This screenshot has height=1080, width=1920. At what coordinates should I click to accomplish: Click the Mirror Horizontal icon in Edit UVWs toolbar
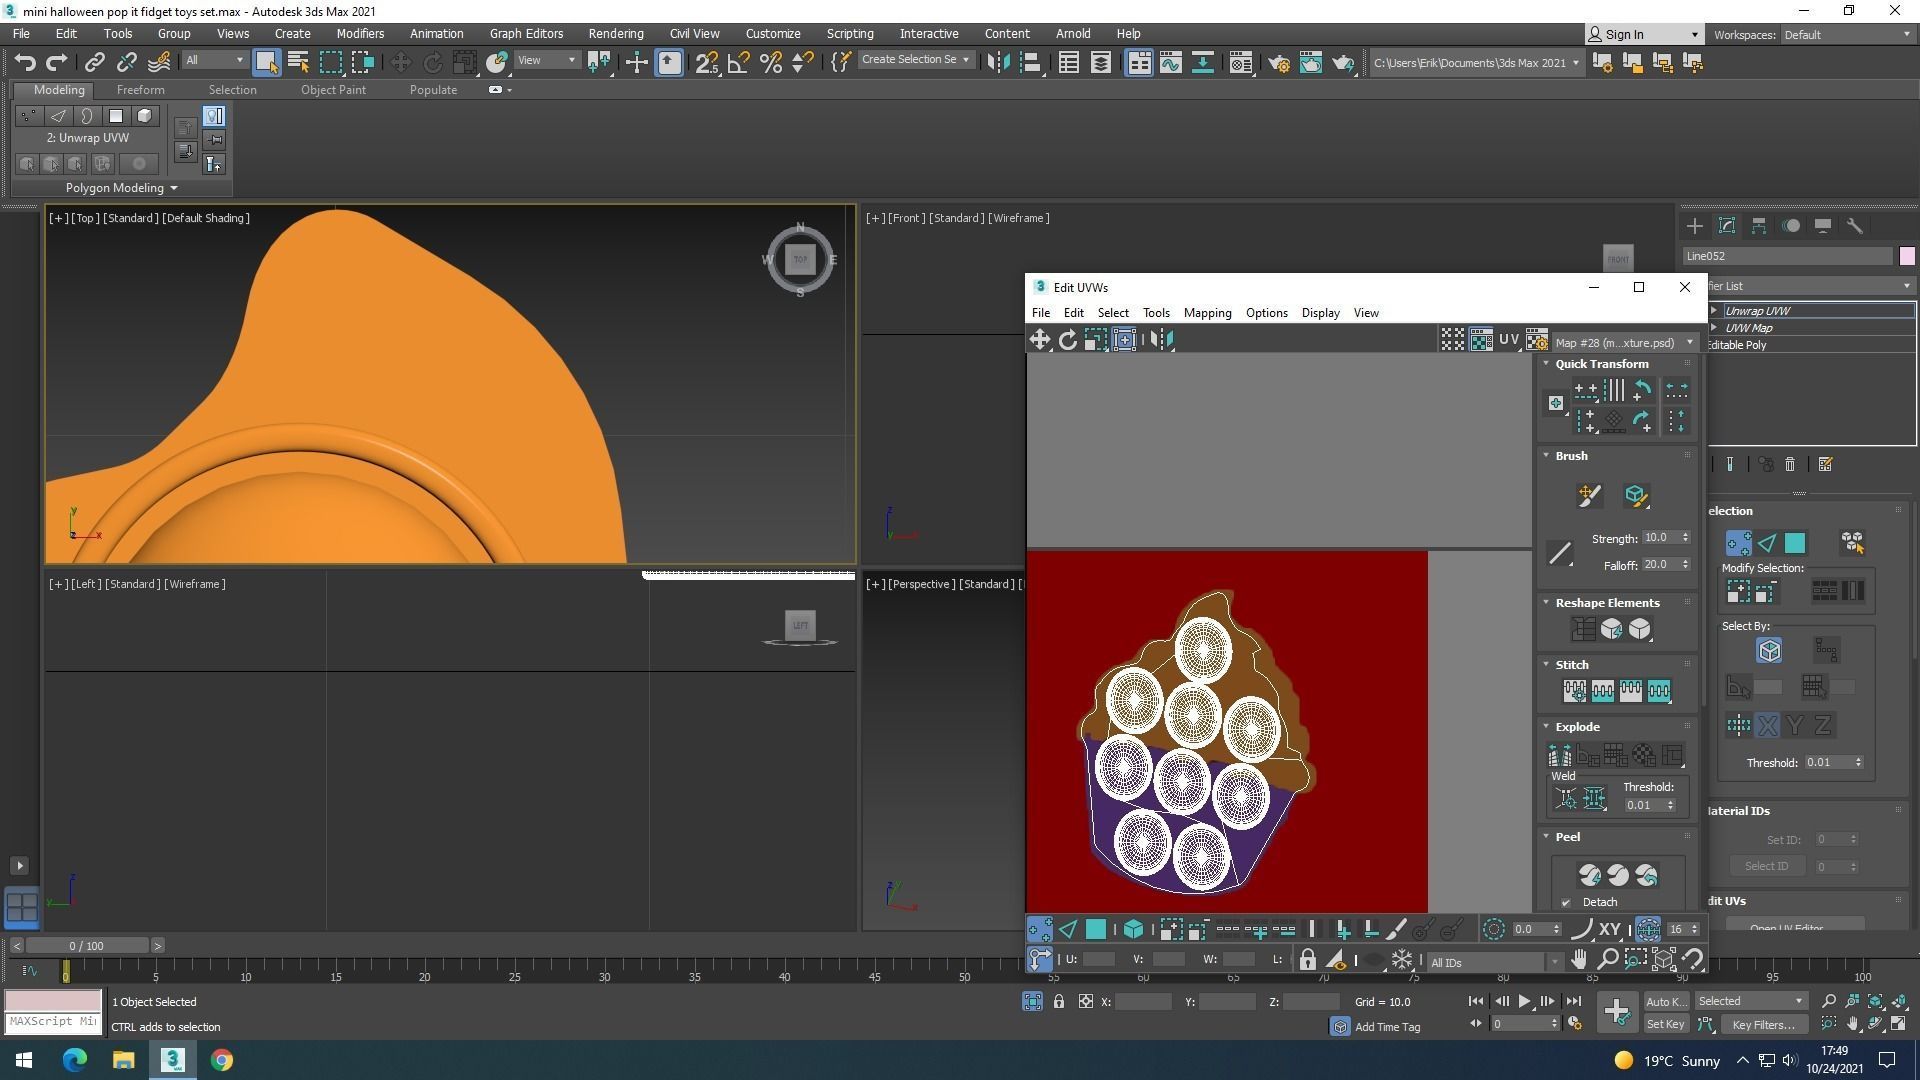point(1161,340)
